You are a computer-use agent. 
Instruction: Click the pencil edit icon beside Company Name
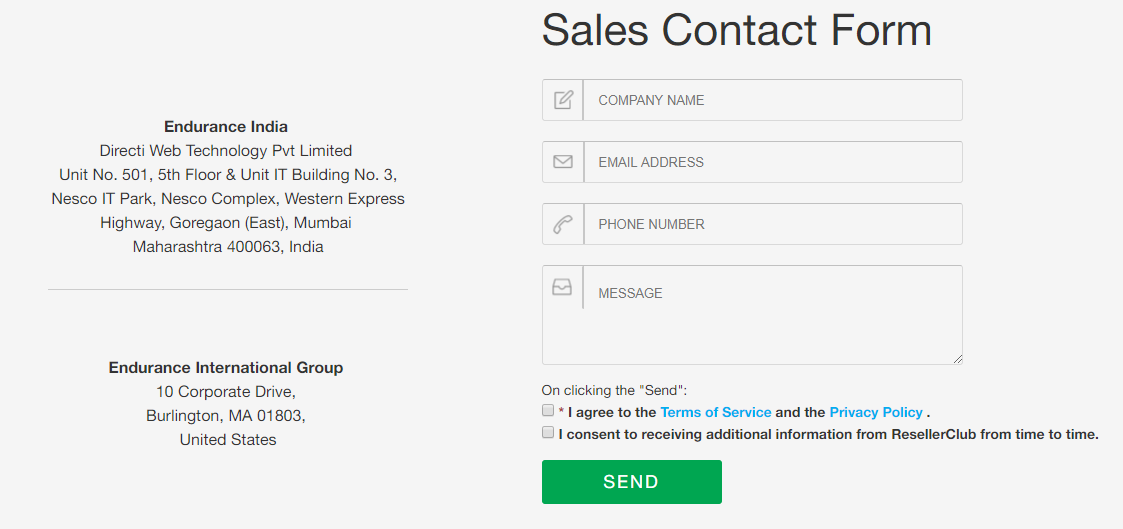563,100
